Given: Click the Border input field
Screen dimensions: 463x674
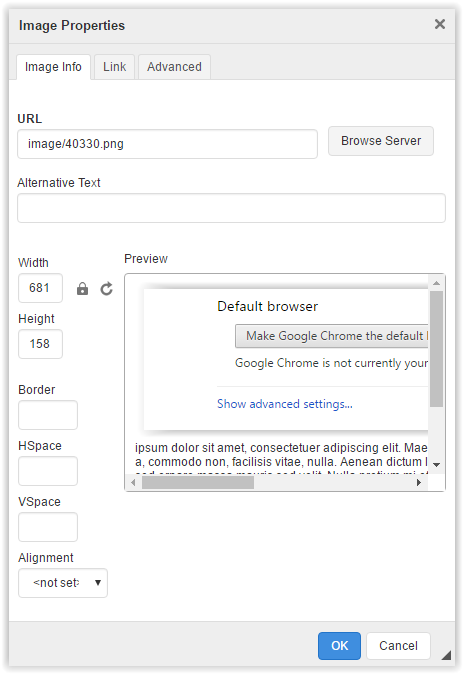Looking at the screenshot, I should [x=48, y=415].
